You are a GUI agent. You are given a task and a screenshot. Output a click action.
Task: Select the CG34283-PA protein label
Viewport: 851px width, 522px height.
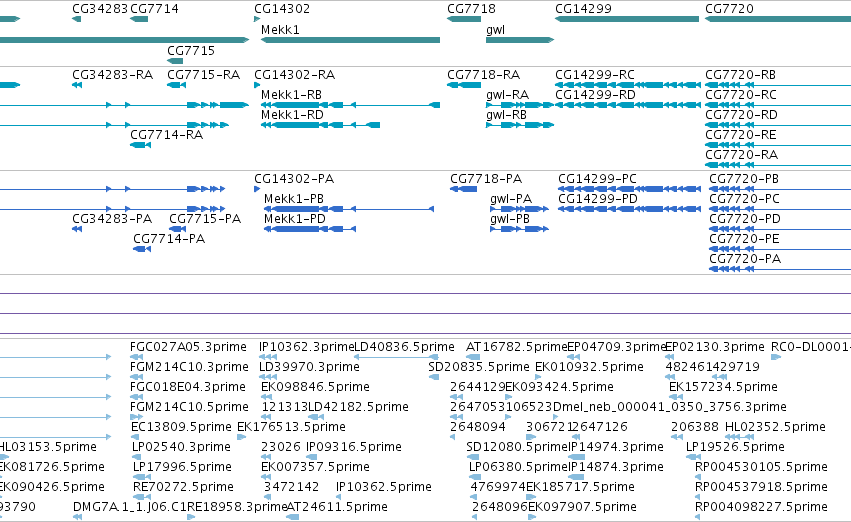coord(112,219)
